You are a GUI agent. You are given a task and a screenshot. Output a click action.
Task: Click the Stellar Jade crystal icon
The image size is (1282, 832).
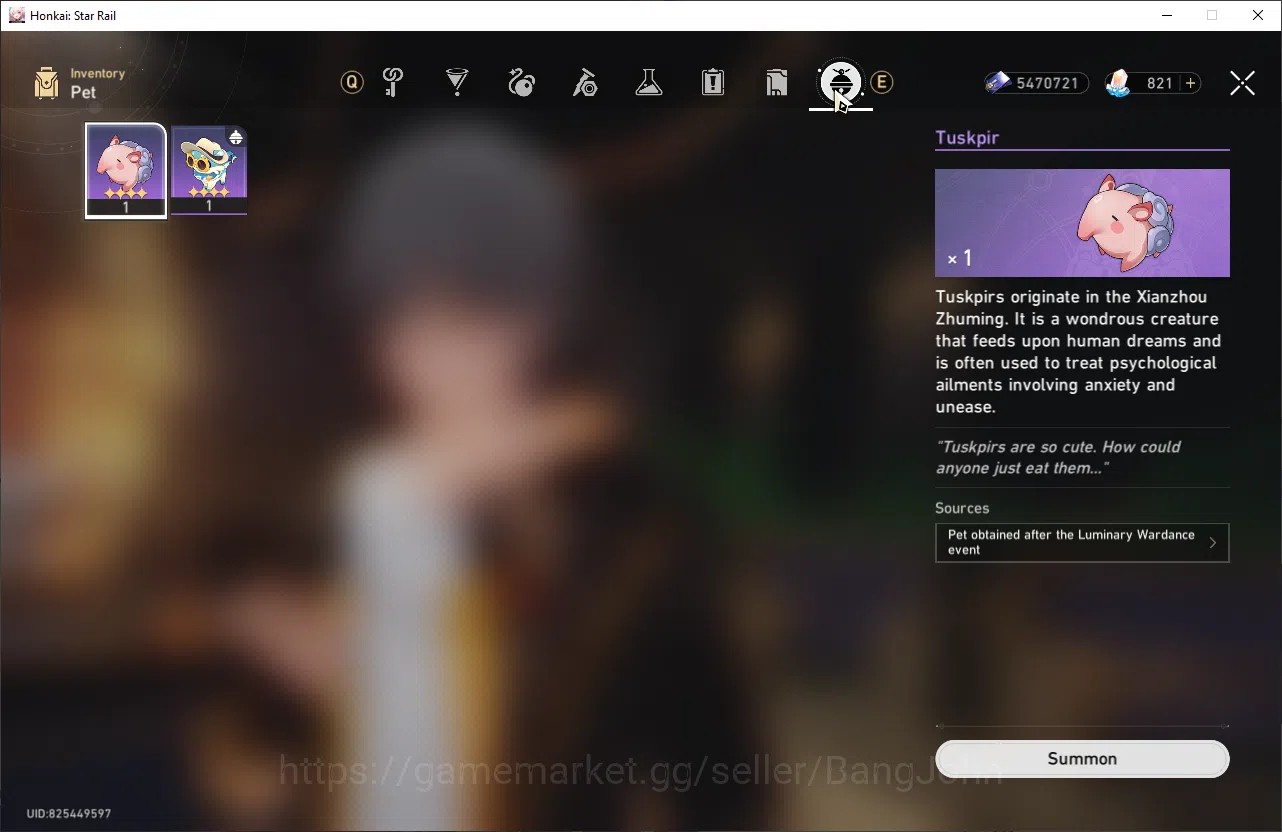pos(1118,84)
